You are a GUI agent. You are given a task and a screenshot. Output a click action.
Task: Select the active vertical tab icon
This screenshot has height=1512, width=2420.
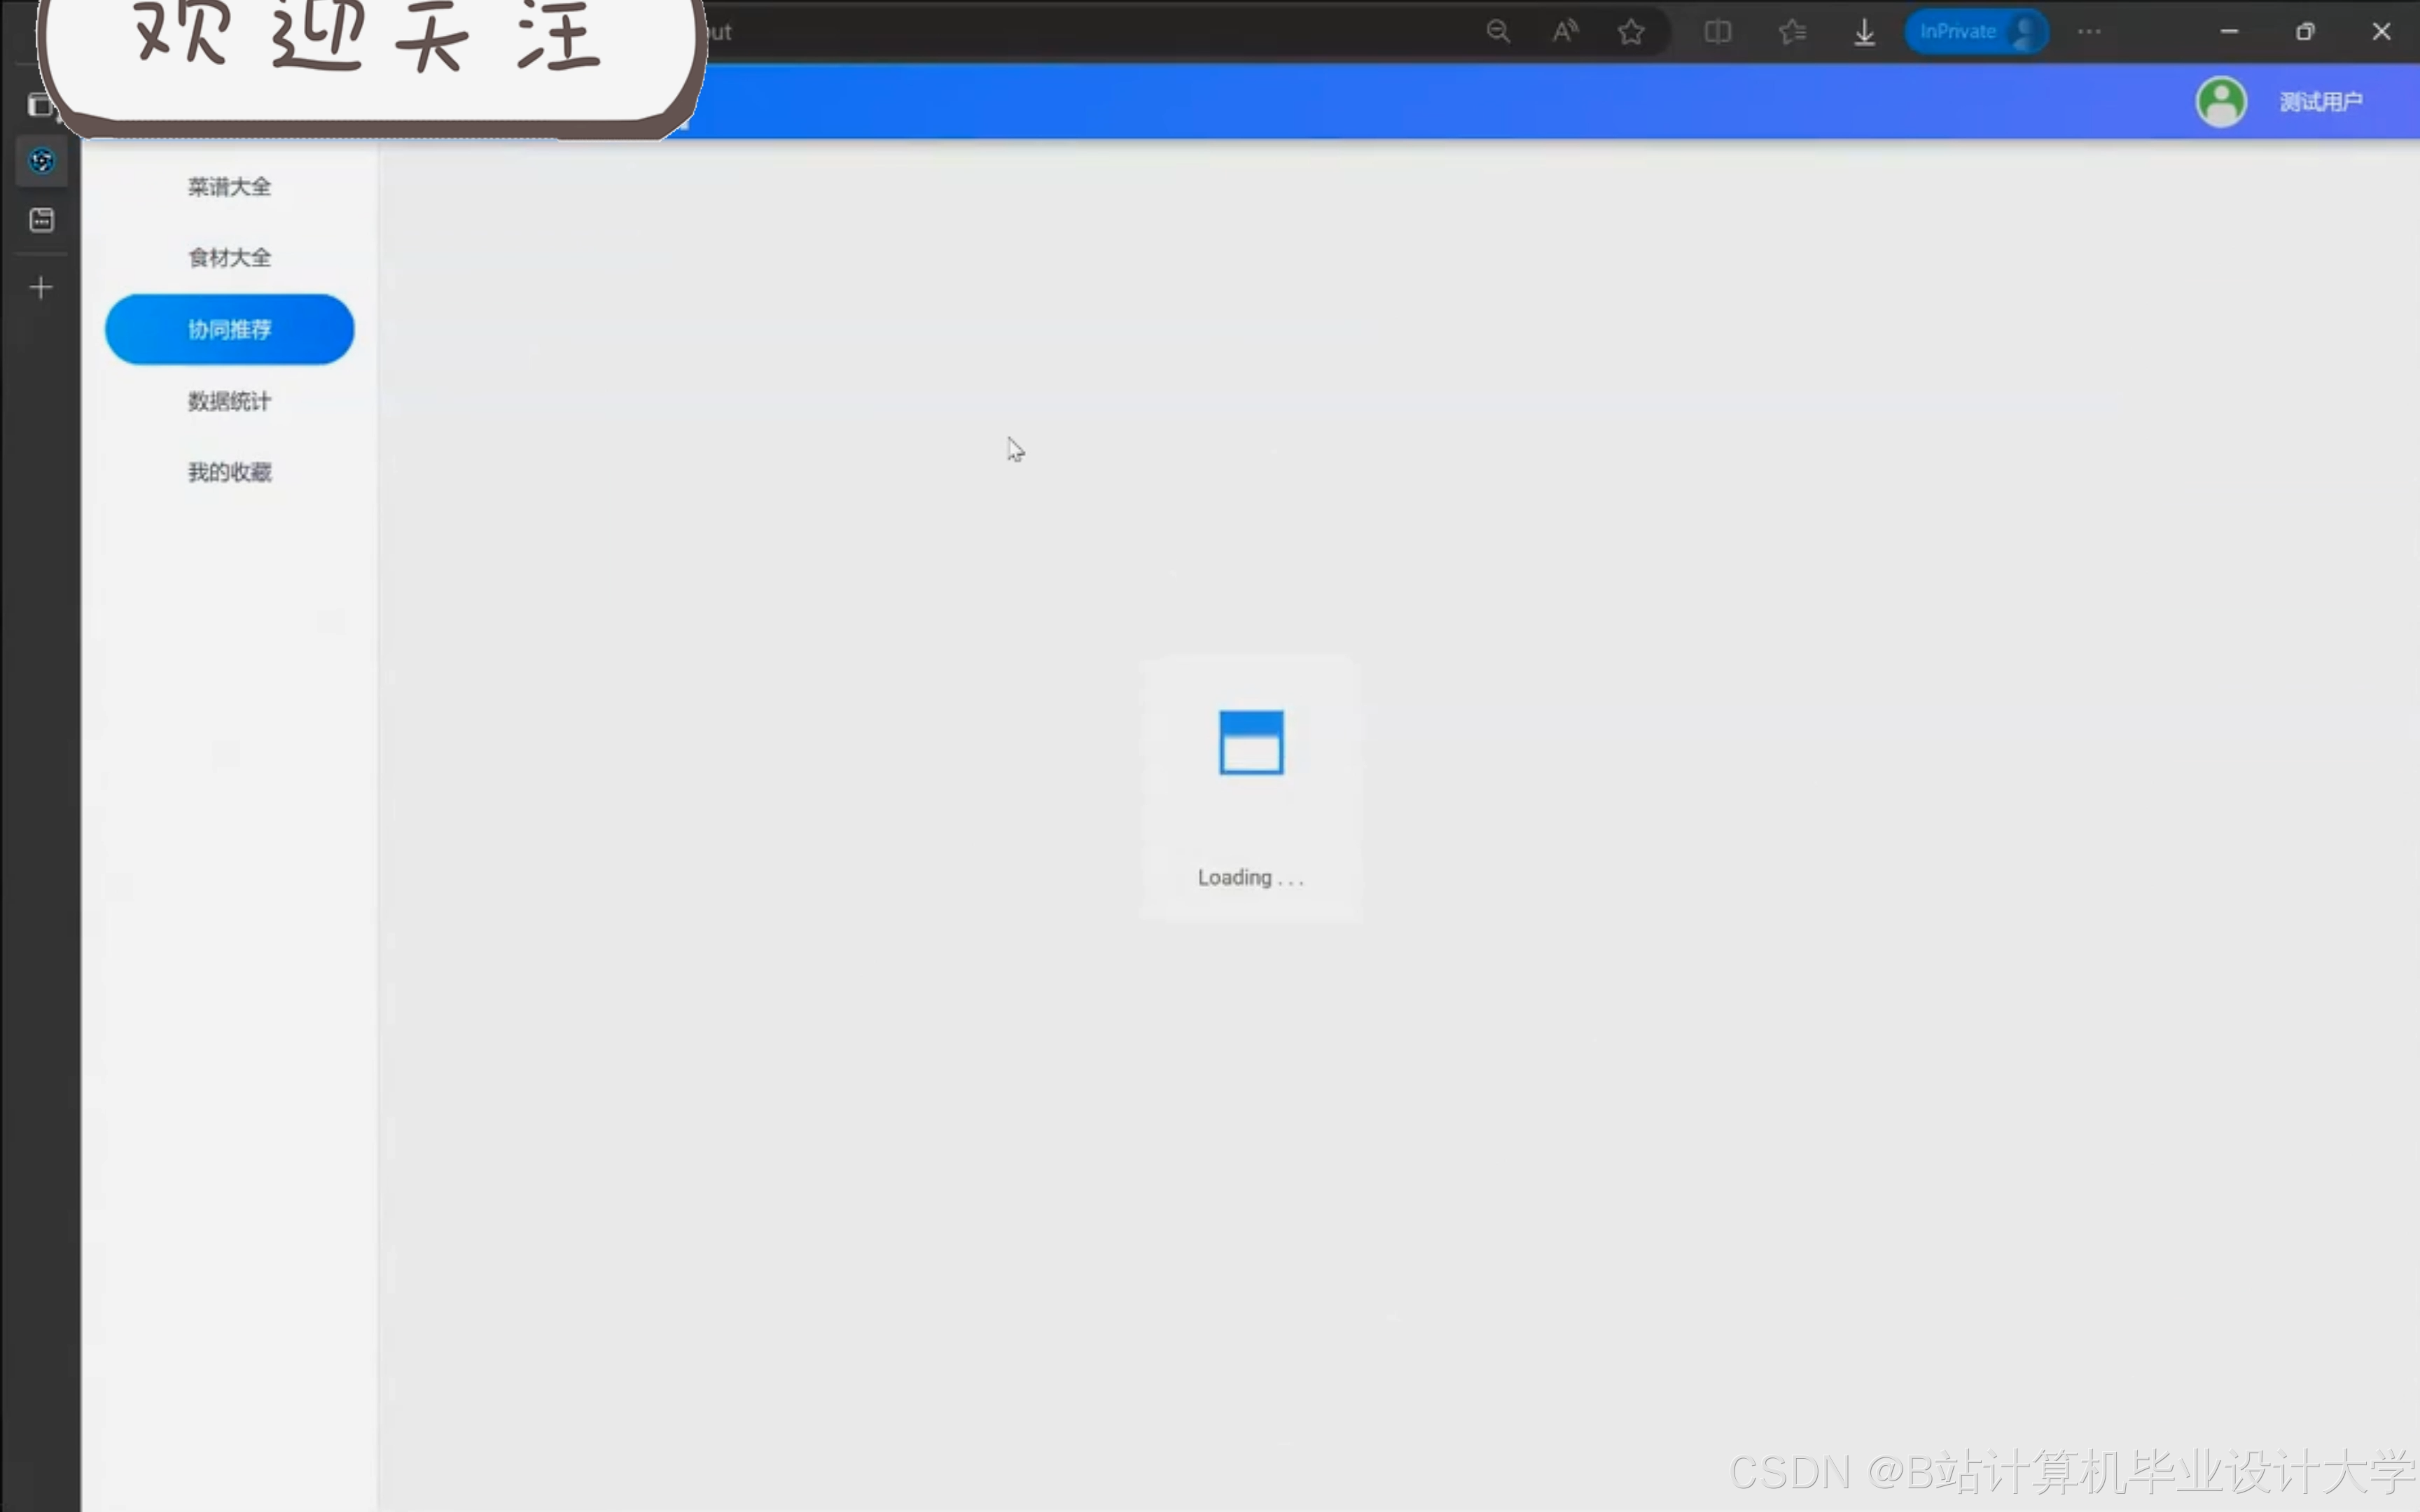pos(41,160)
